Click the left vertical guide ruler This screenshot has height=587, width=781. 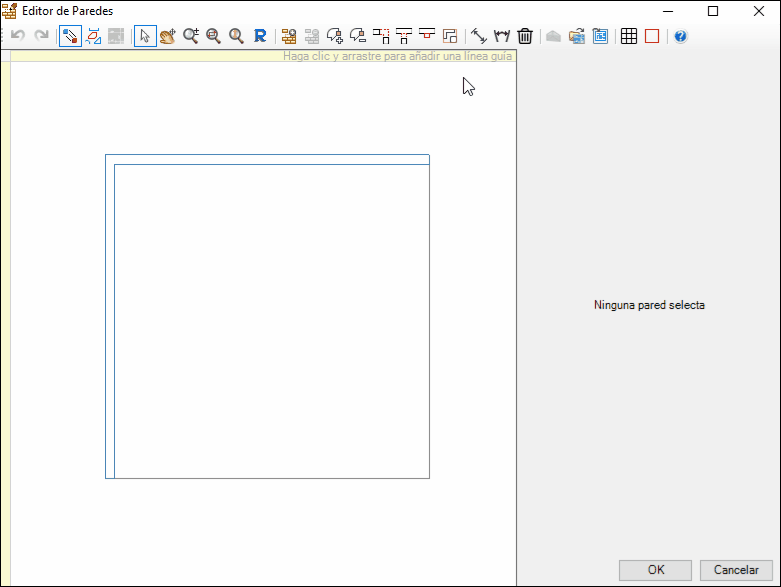click(5, 324)
